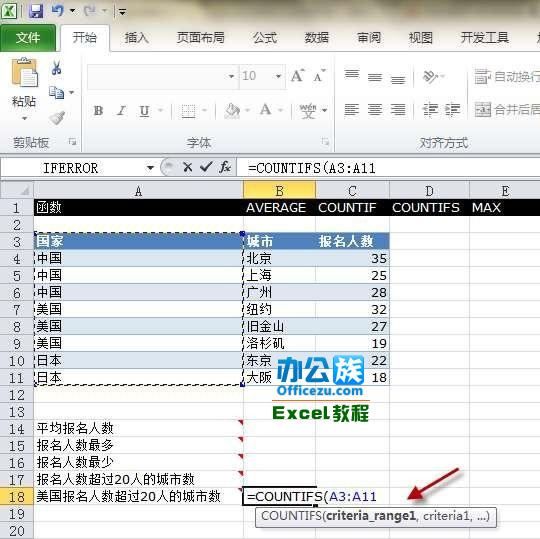Open the 字体 dialog launcher
Screen dimensions: 540x539
click(325, 142)
